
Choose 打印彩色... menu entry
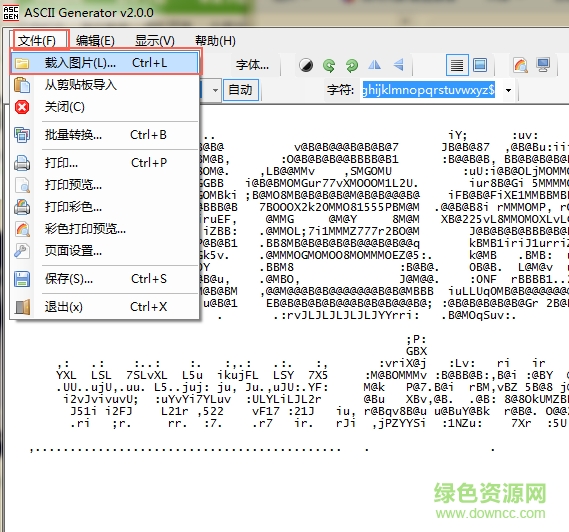coord(105,207)
